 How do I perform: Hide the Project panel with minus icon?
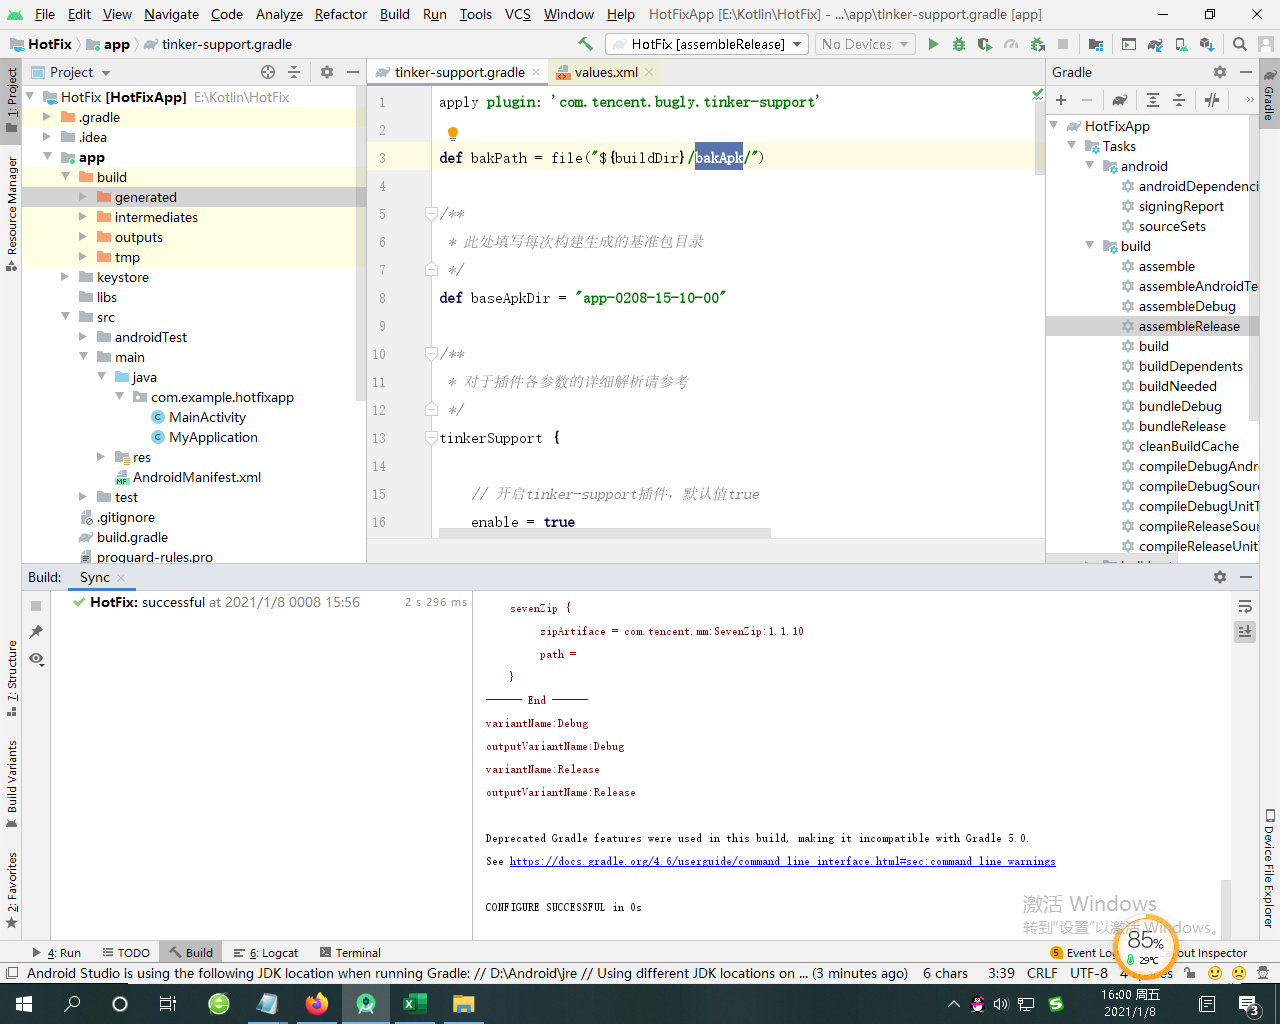coord(353,72)
